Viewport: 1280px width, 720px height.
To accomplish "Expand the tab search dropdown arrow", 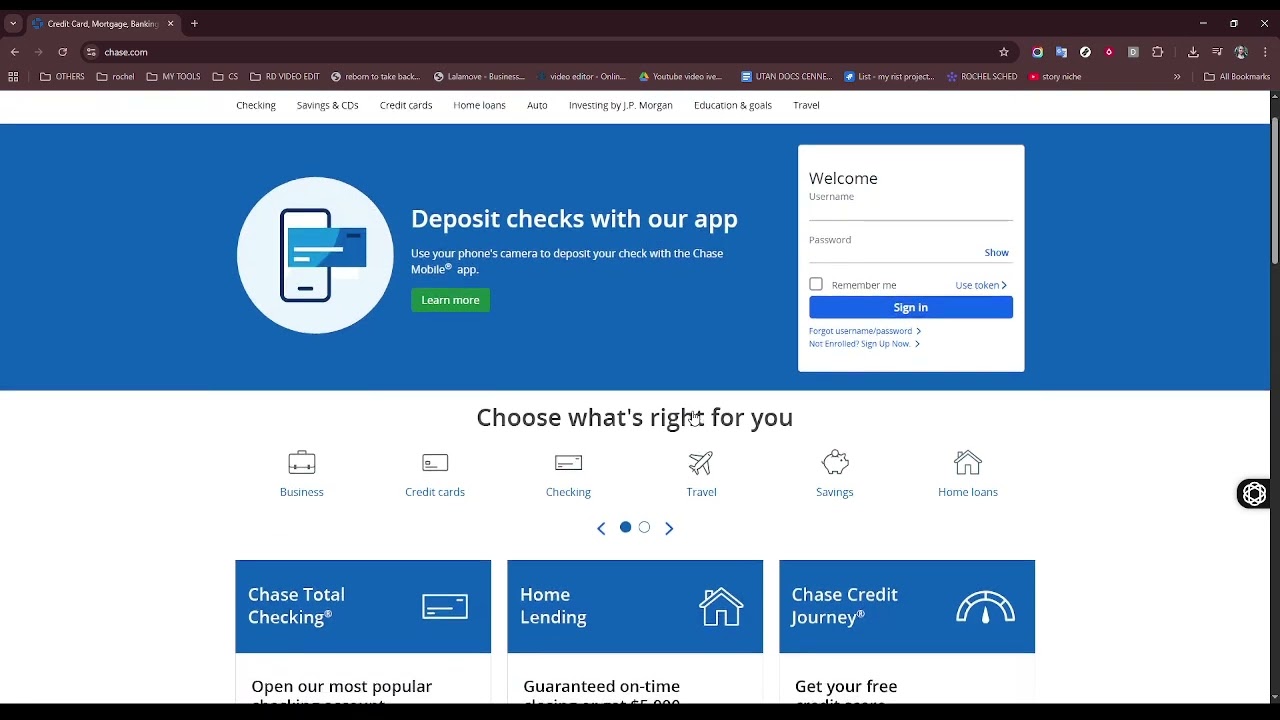I will point(13,23).
